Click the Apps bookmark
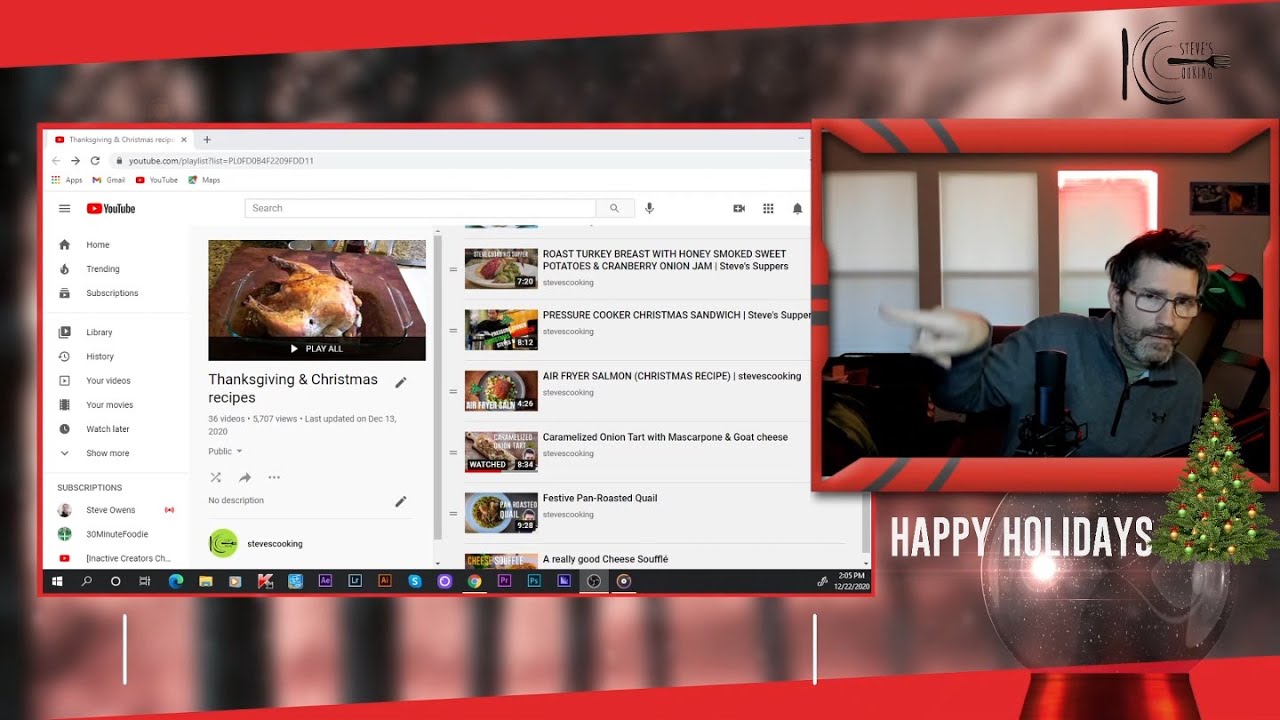Screen dimensions: 1280x720 pyautogui.click(x=67, y=180)
